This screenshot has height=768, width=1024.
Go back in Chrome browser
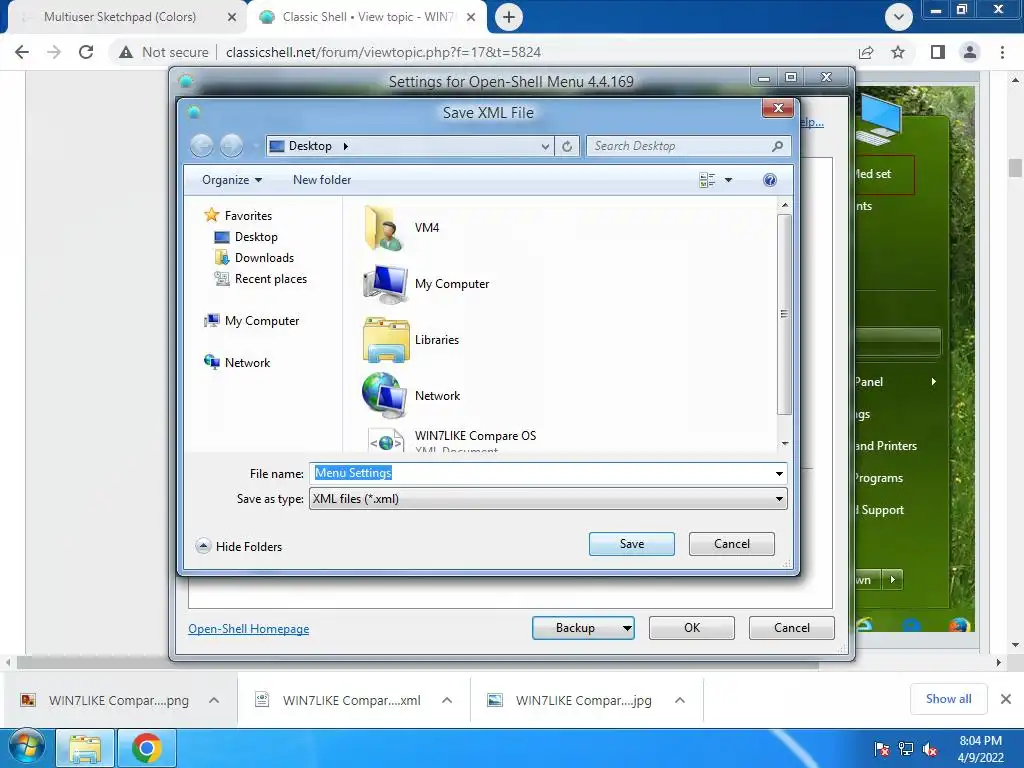tap(22, 52)
